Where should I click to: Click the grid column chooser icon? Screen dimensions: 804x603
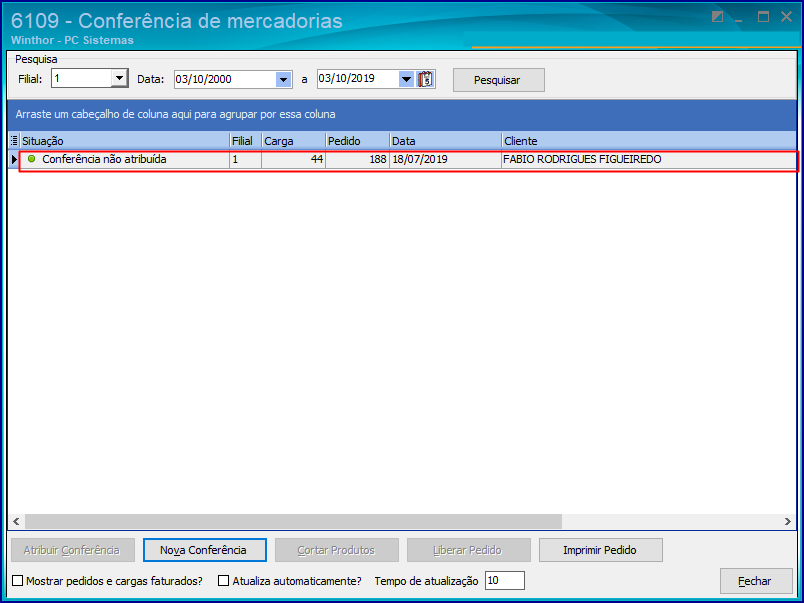[14, 140]
